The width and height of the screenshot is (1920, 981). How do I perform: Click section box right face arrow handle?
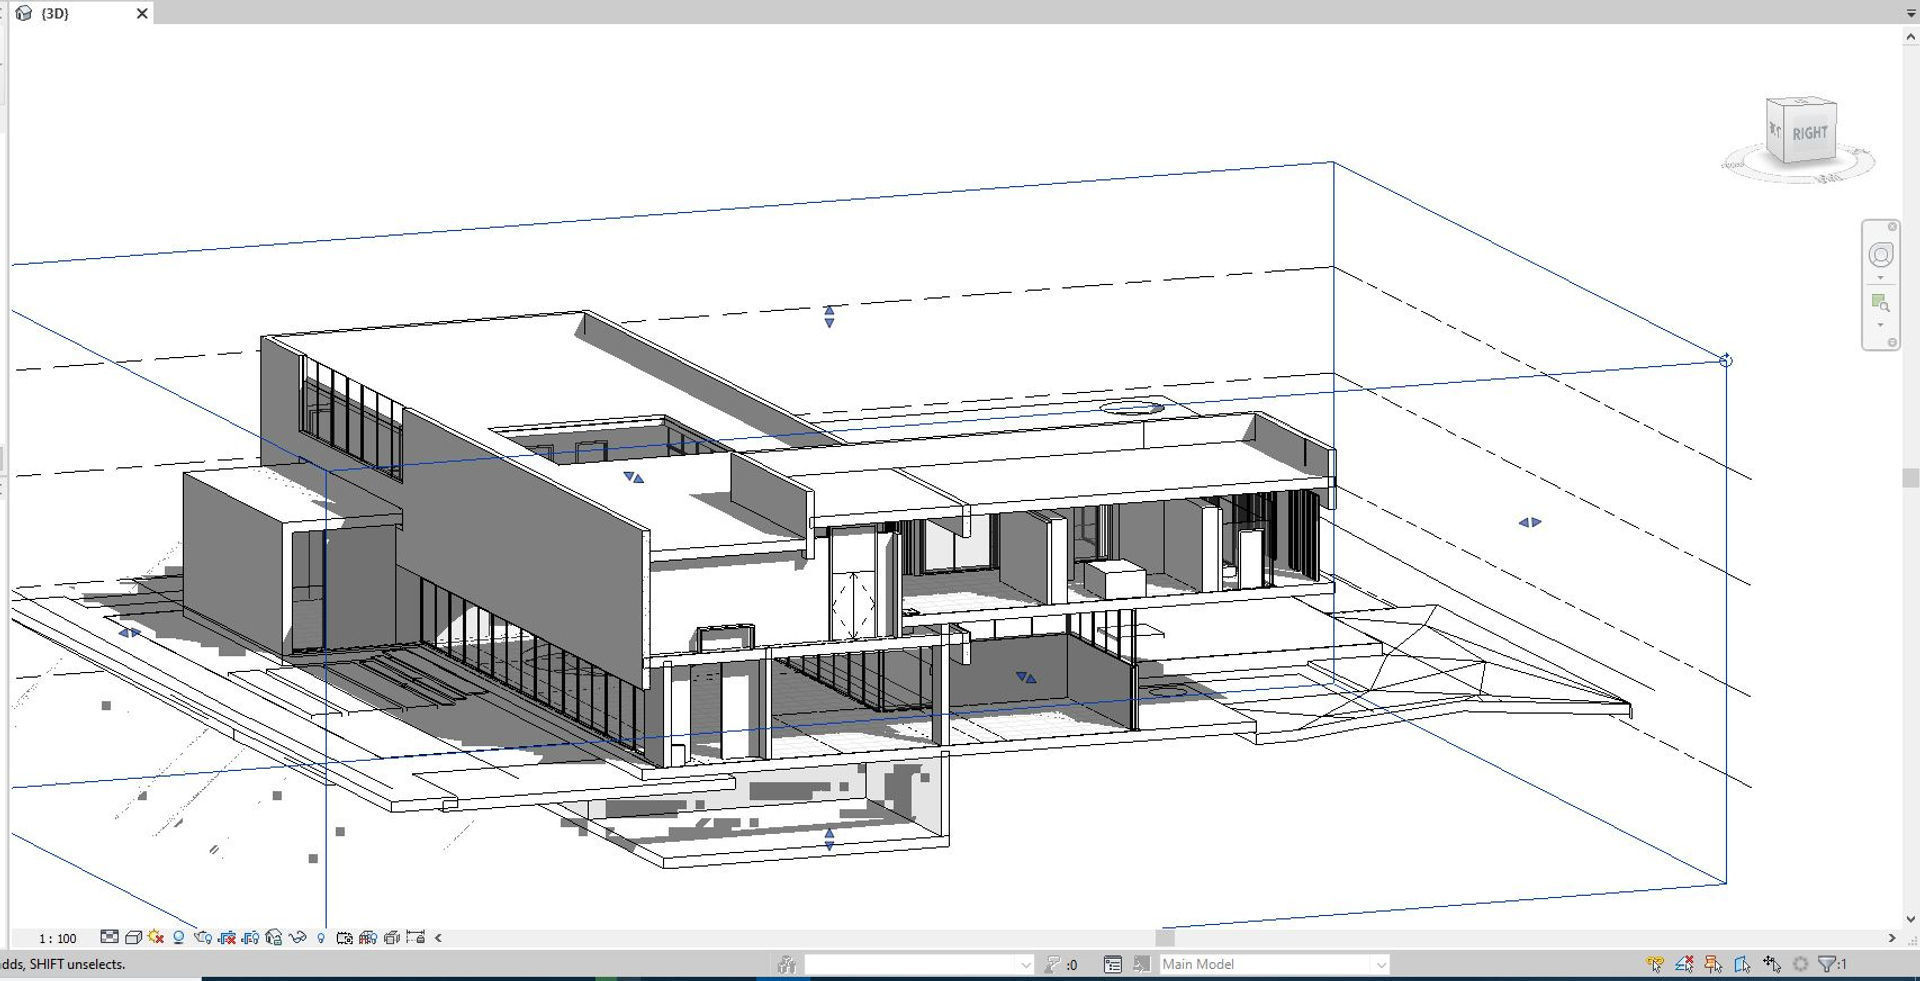pos(1530,522)
